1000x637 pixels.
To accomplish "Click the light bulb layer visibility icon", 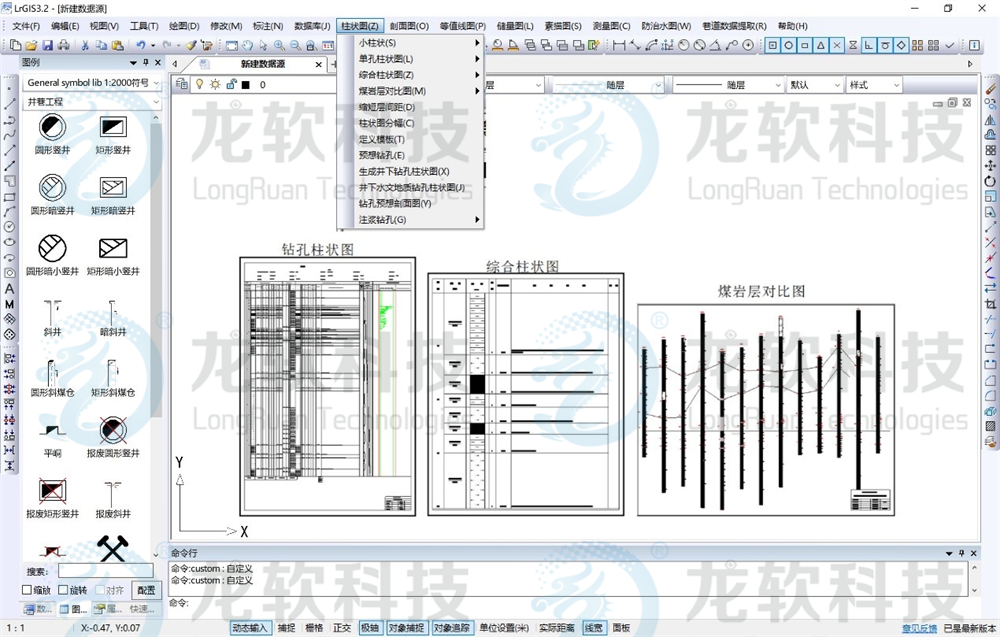I will pyautogui.click(x=199, y=85).
